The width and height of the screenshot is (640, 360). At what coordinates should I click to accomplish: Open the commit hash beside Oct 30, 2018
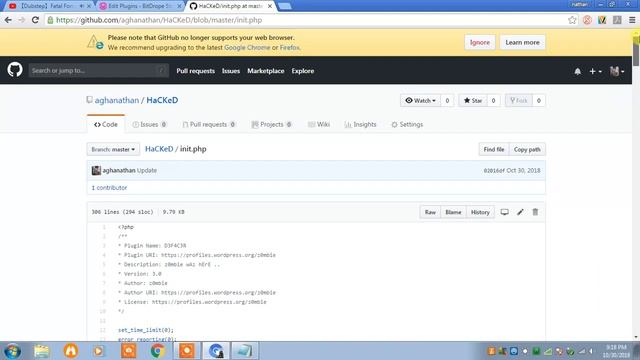494,171
